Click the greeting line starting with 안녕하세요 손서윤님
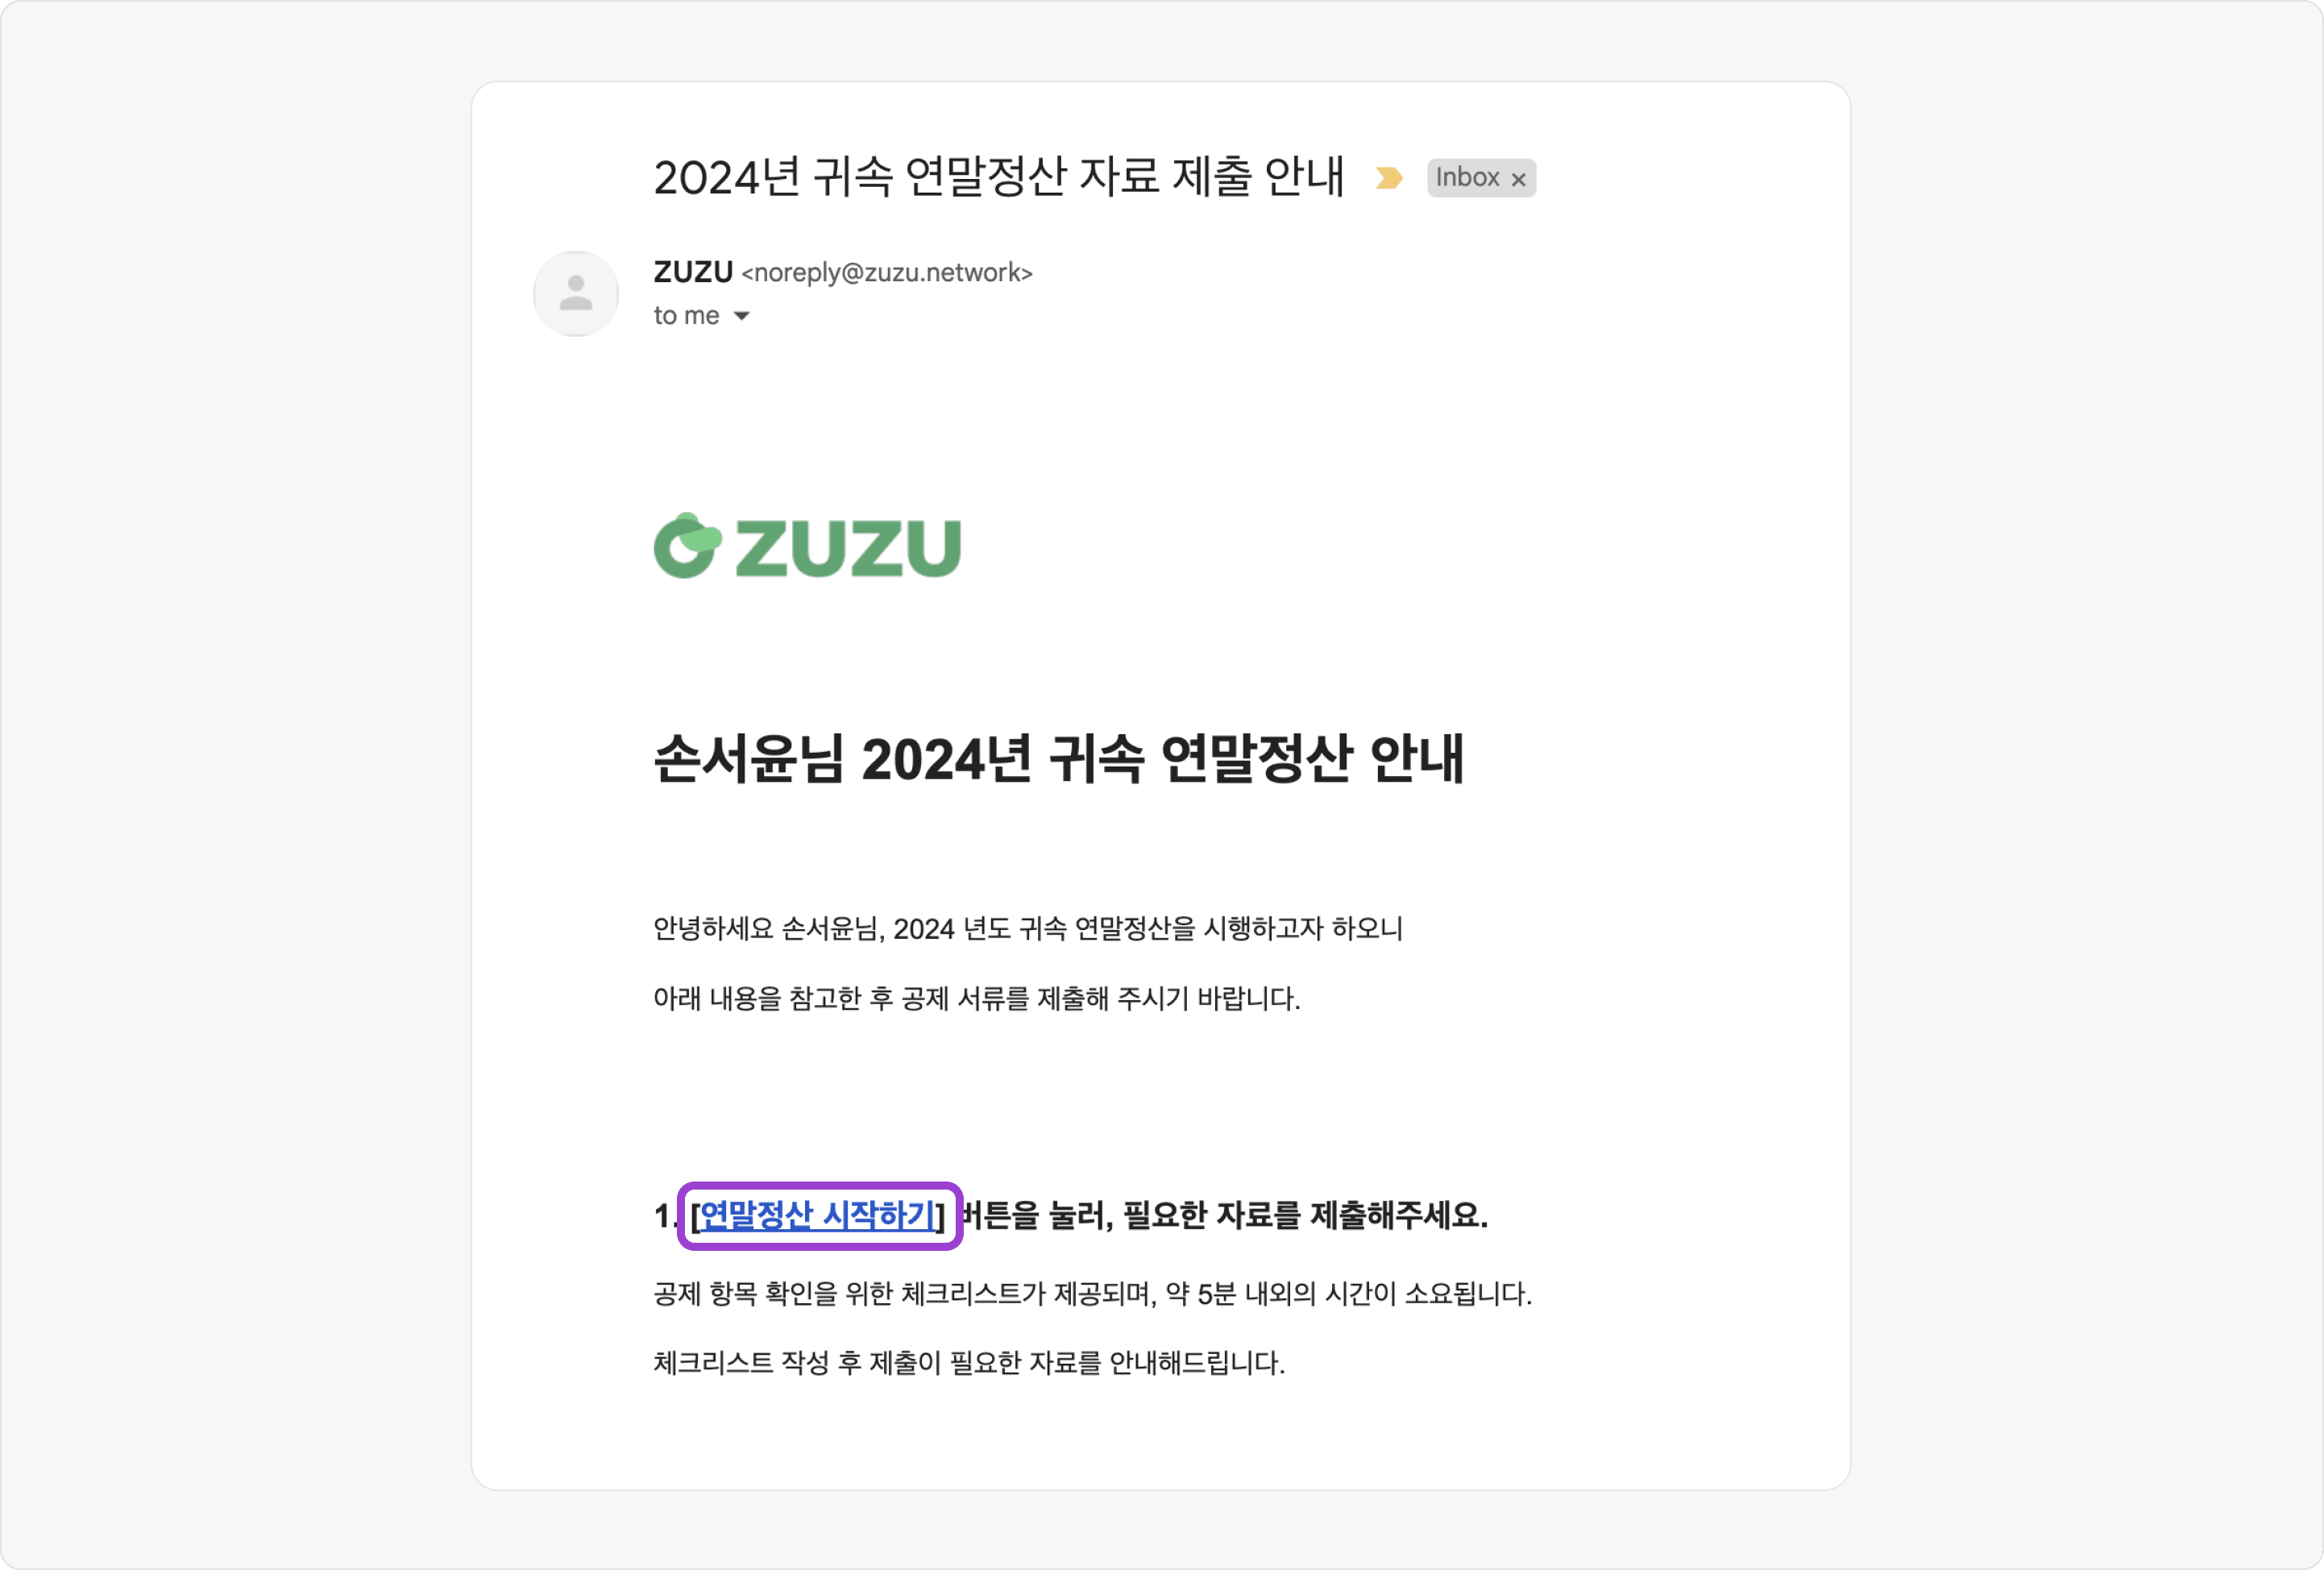This screenshot has width=2324, height=1570. point(1028,929)
